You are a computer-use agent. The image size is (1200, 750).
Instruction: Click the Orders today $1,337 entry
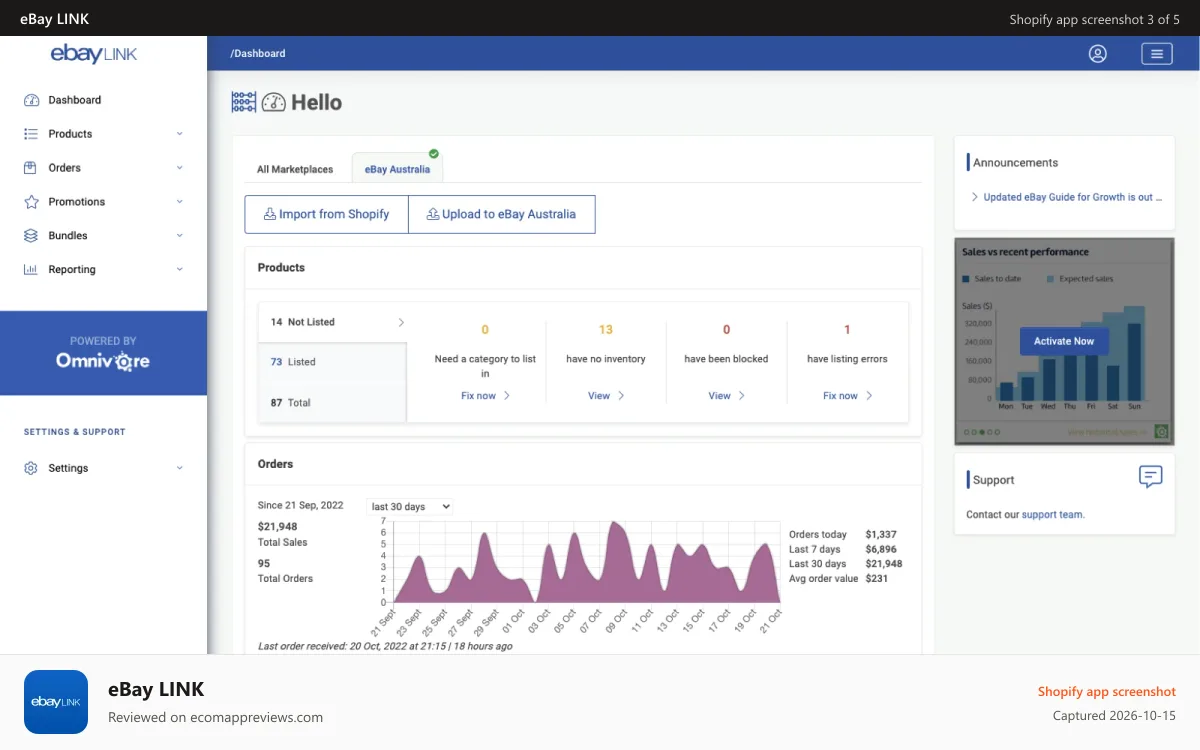click(x=843, y=535)
